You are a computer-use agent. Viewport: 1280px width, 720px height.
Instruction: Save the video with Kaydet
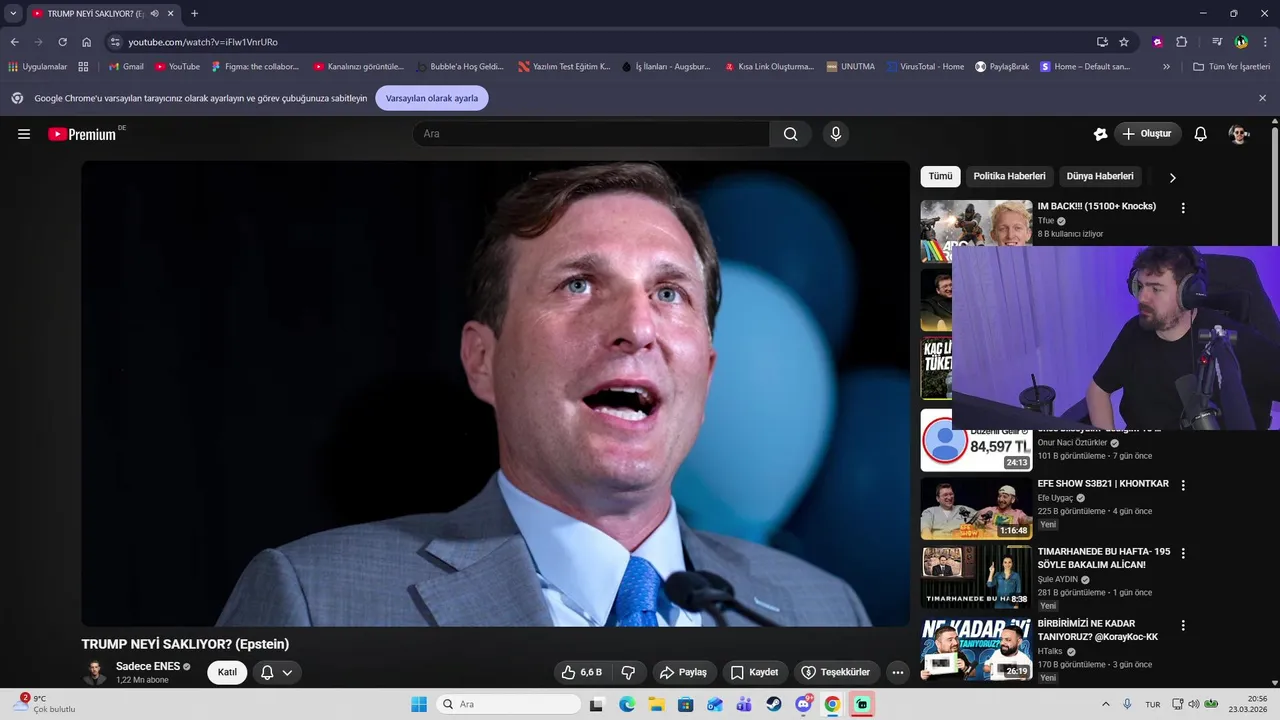(754, 672)
